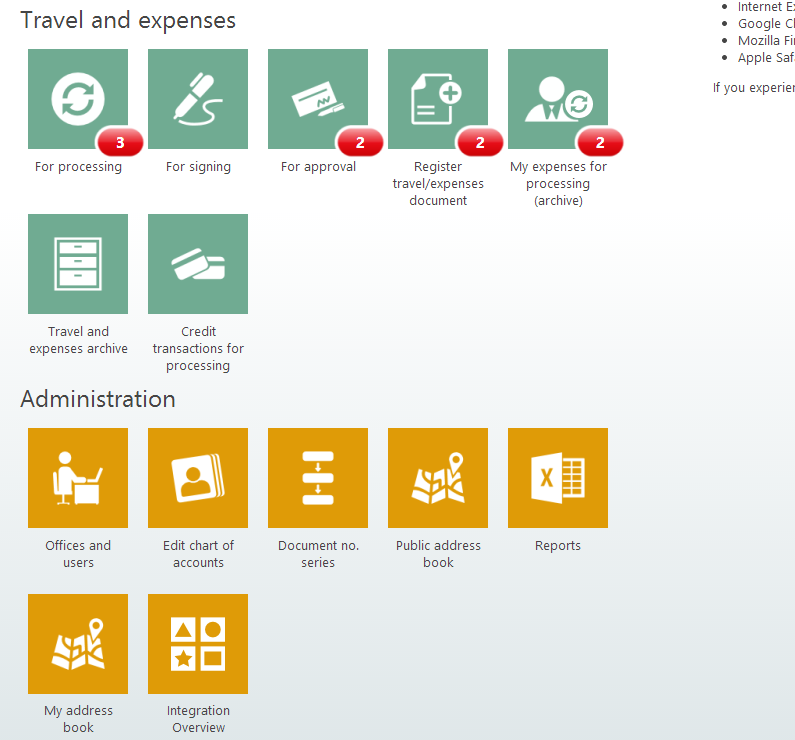Viewport: 795px width, 740px height.
Task: Click the red 2 badge on Register document
Action: pos(480,142)
